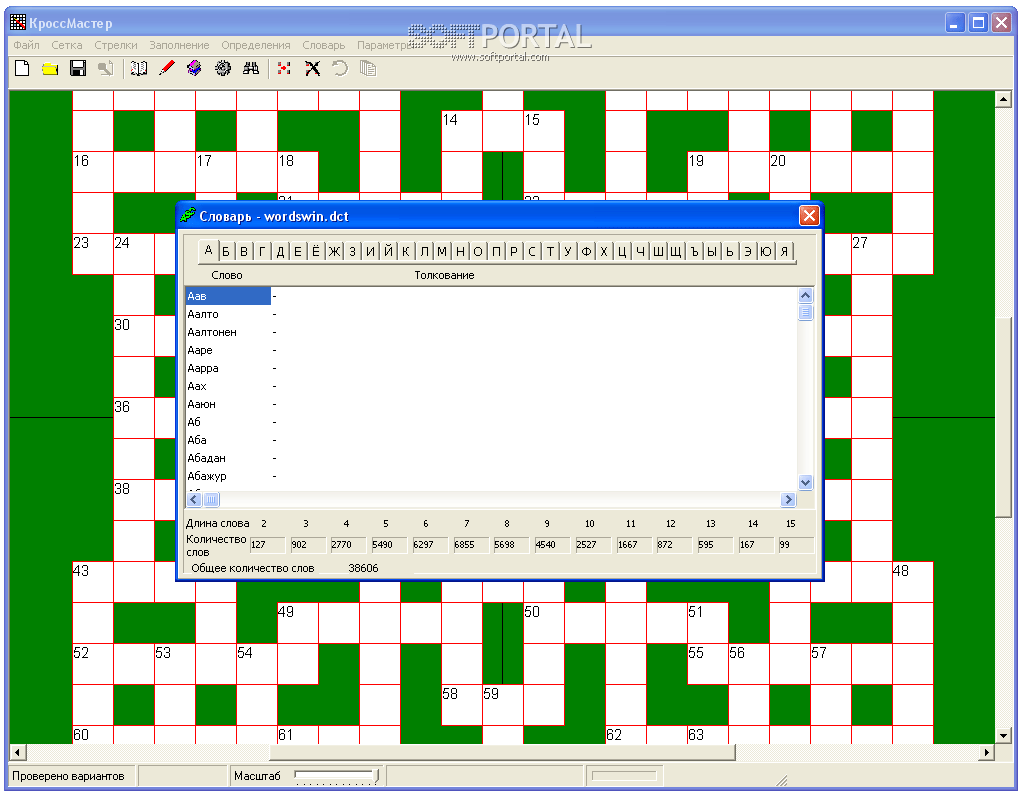Click crossword cell numbered 14

pyautogui.click(x=462, y=131)
